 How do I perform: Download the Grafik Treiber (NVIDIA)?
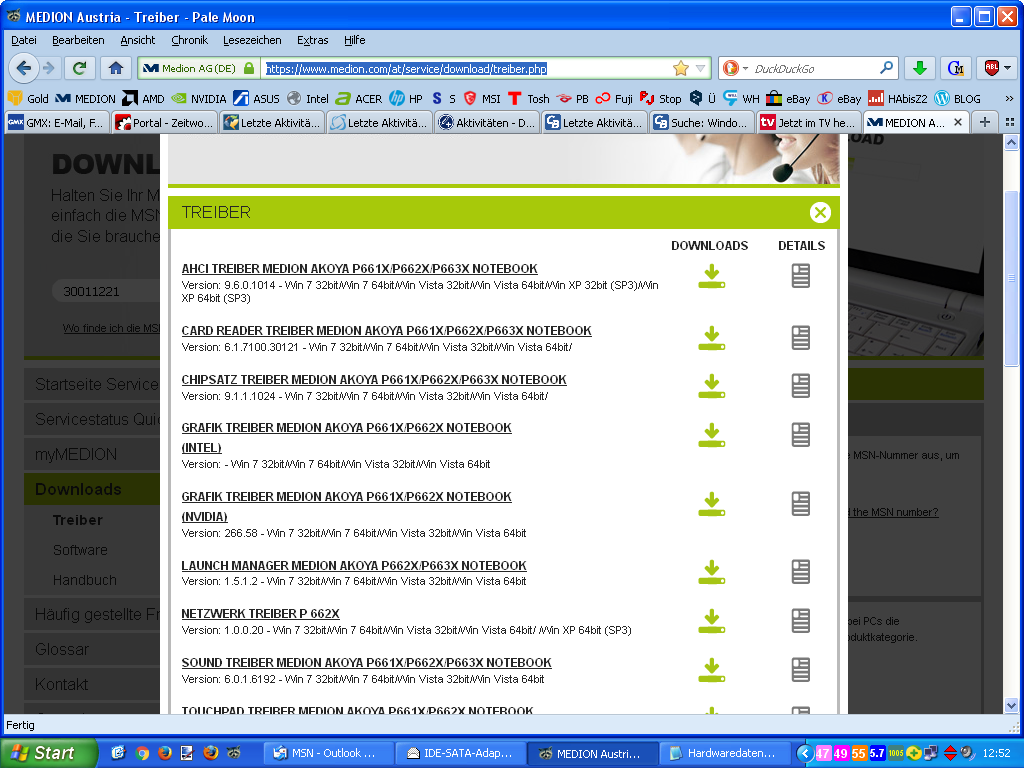click(x=711, y=504)
